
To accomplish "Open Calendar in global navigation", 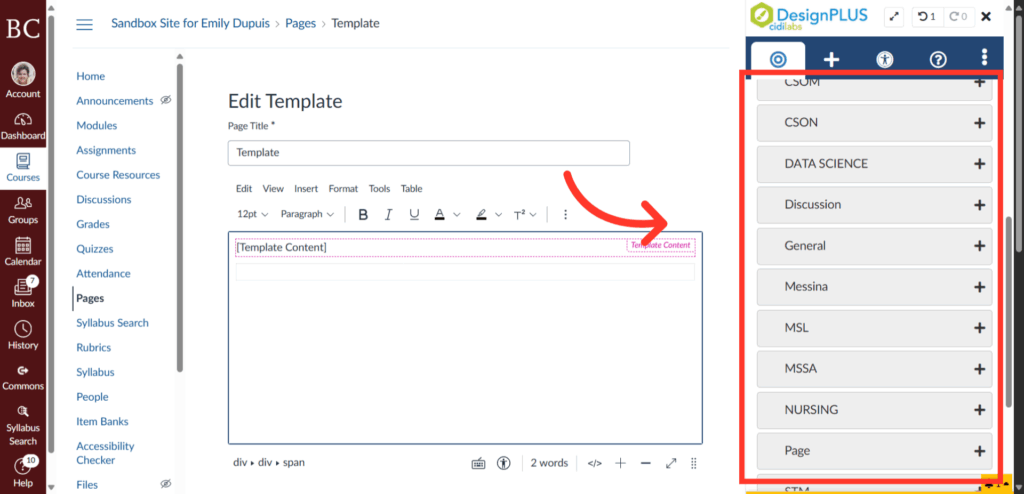I will pos(23,252).
